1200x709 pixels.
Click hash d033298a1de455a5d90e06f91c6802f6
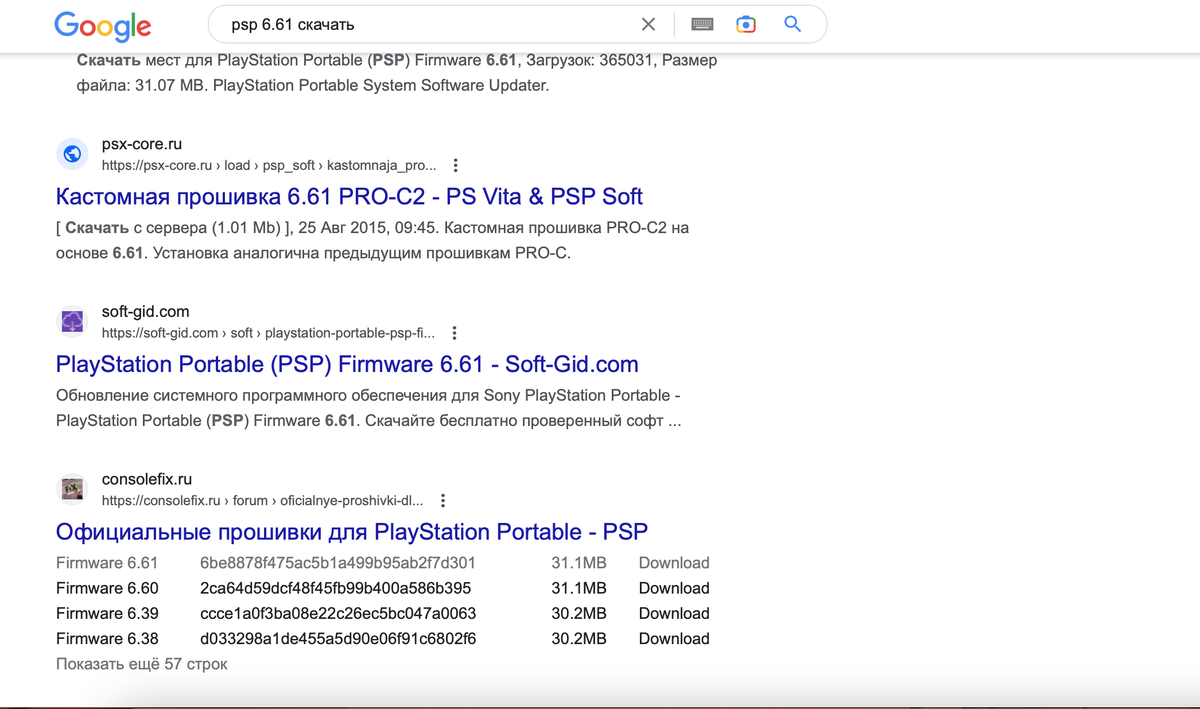tap(338, 638)
